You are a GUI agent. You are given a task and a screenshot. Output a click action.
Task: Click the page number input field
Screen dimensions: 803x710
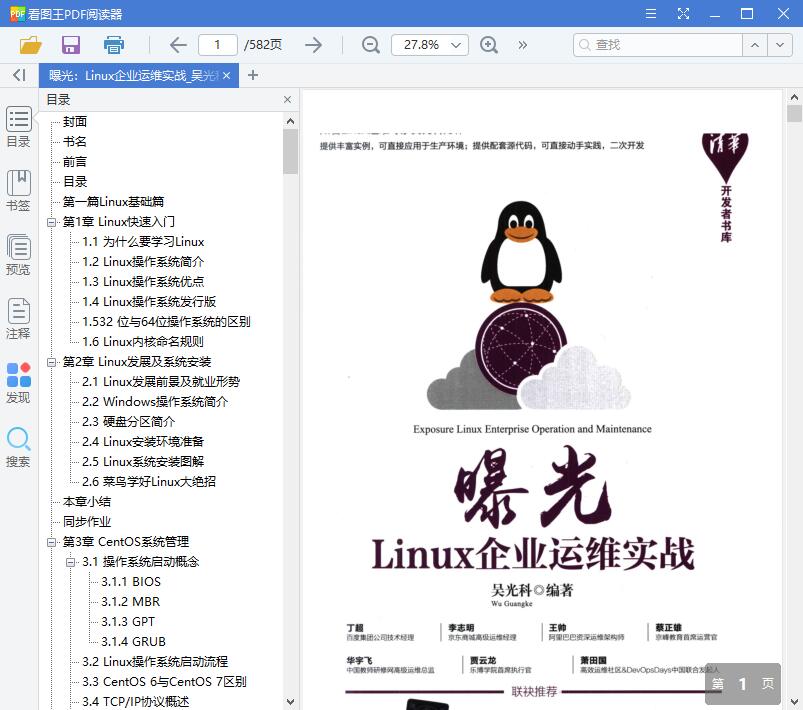[x=218, y=45]
